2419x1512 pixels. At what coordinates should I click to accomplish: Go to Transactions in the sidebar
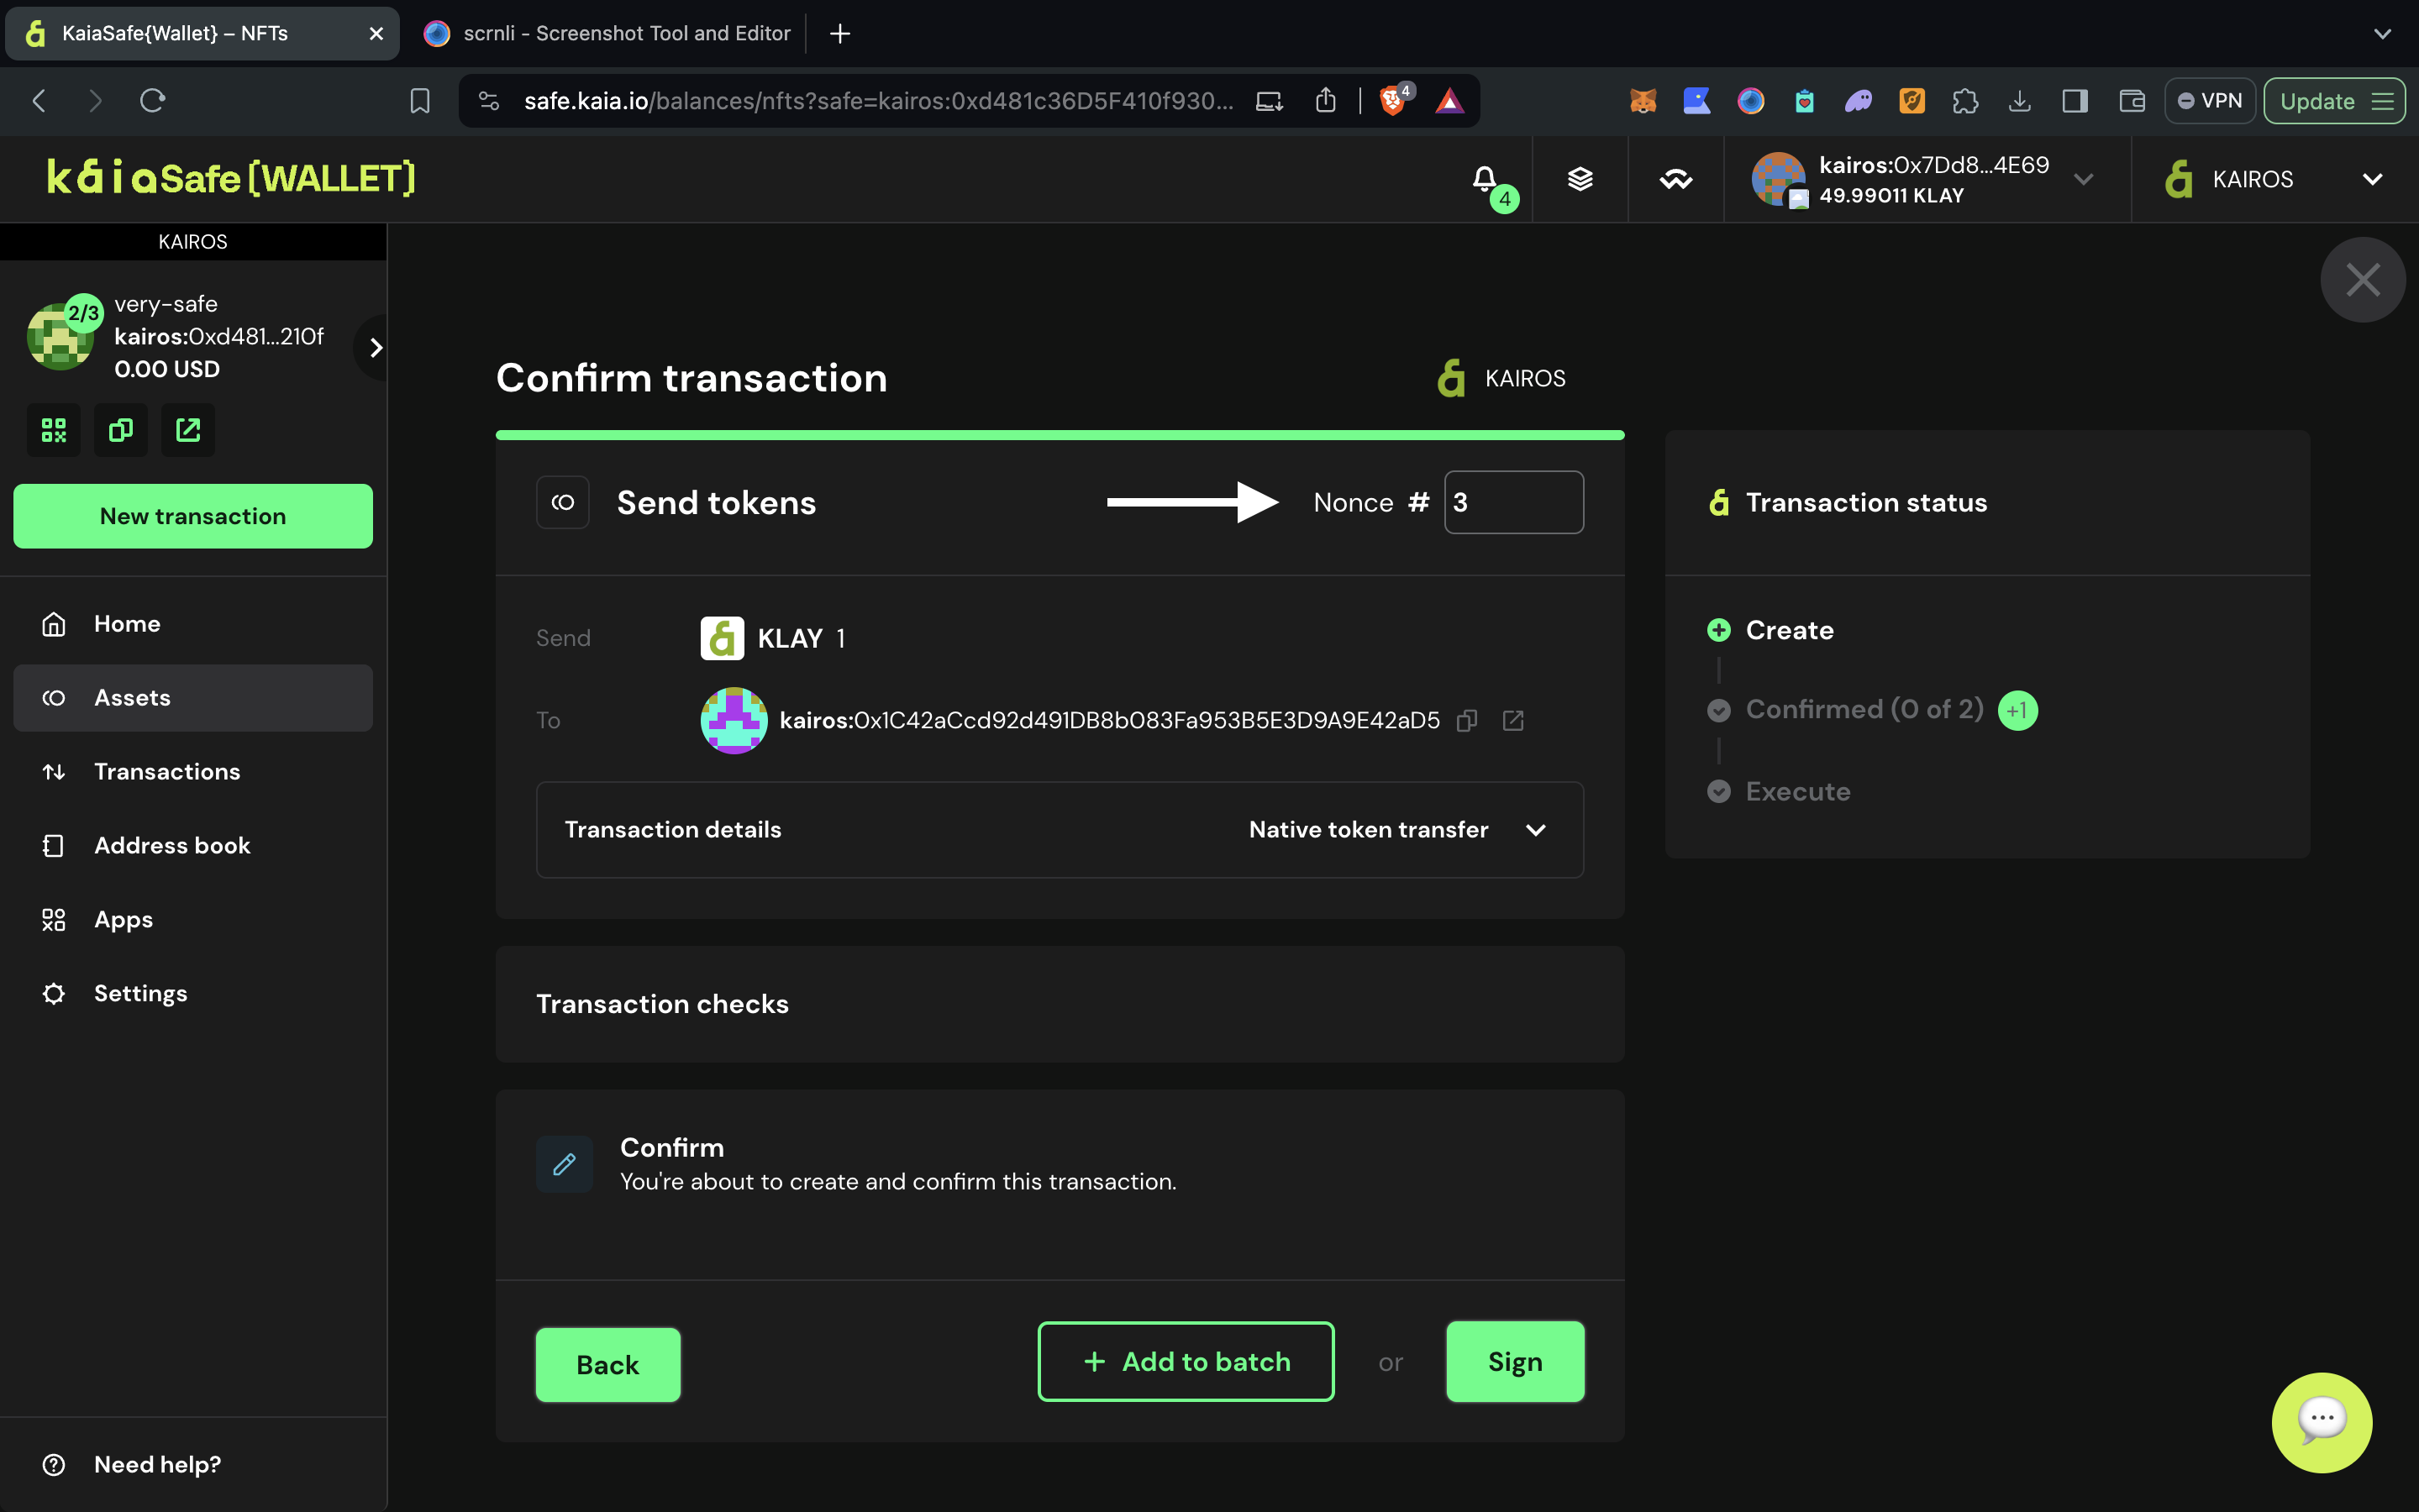click(167, 771)
